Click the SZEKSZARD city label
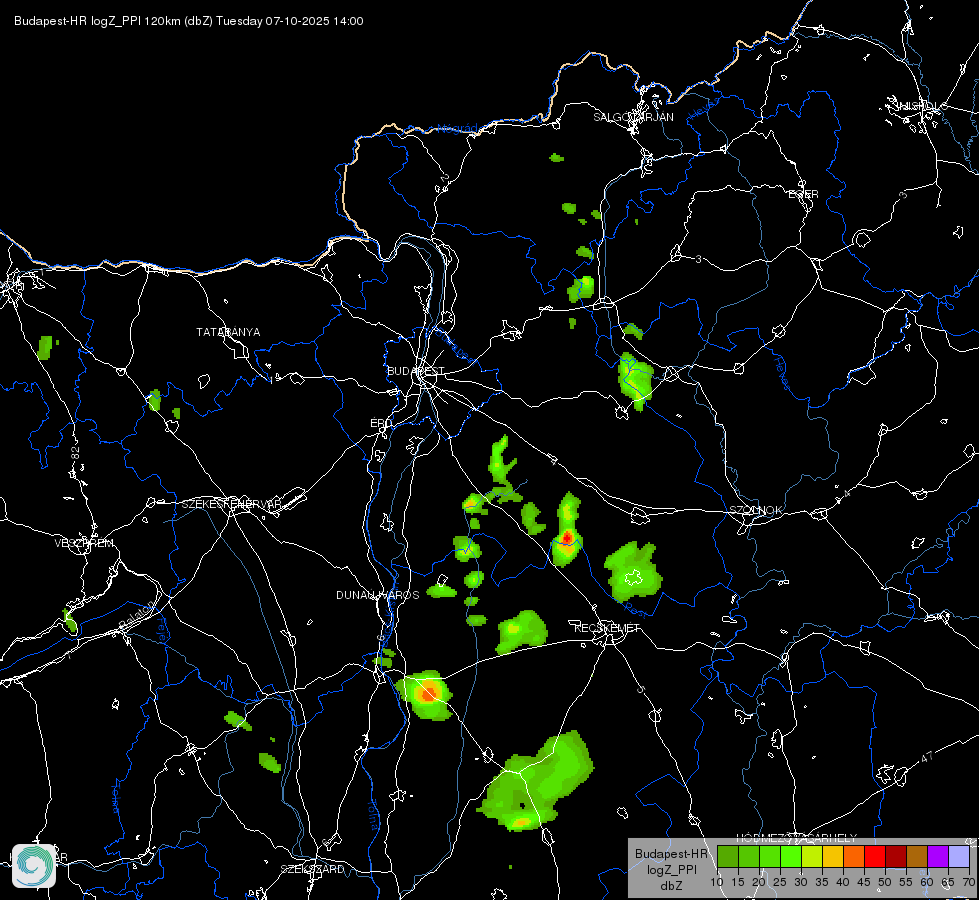Image resolution: width=979 pixels, height=900 pixels. coord(312,869)
